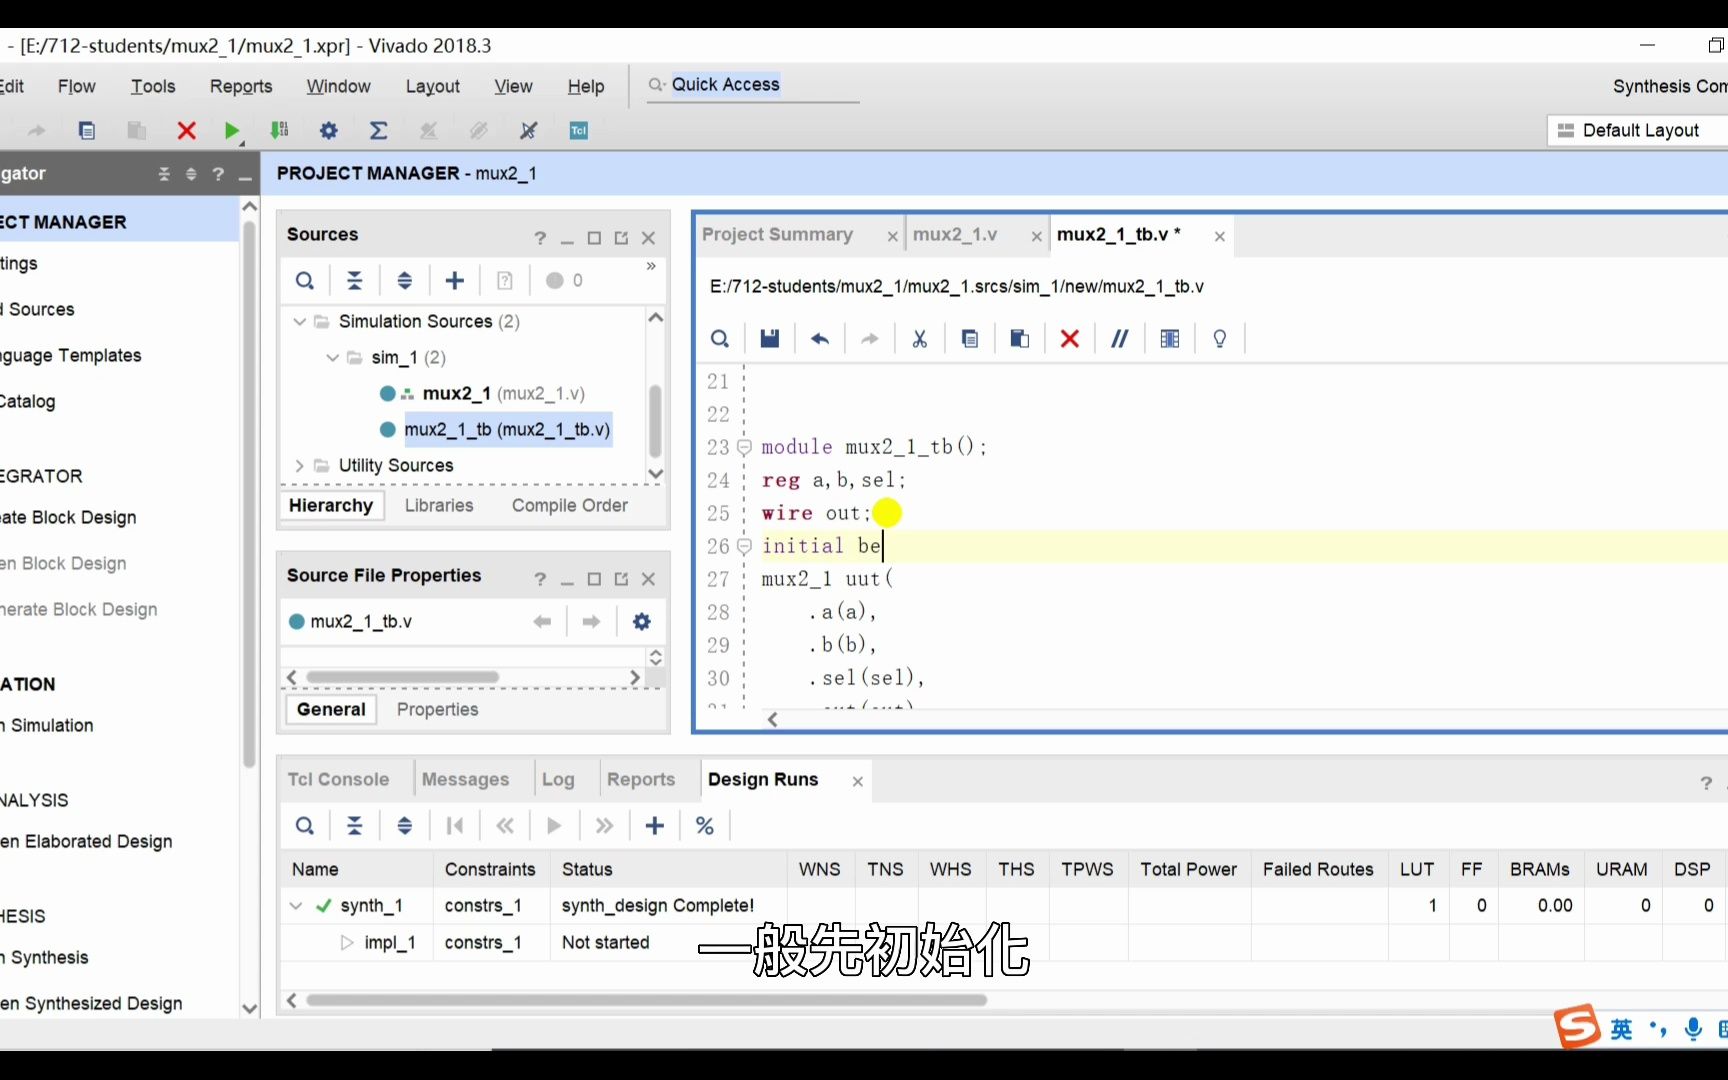Click Run Synthesis in Flow Navigator
The image size is (1728, 1080).
coord(44,957)
